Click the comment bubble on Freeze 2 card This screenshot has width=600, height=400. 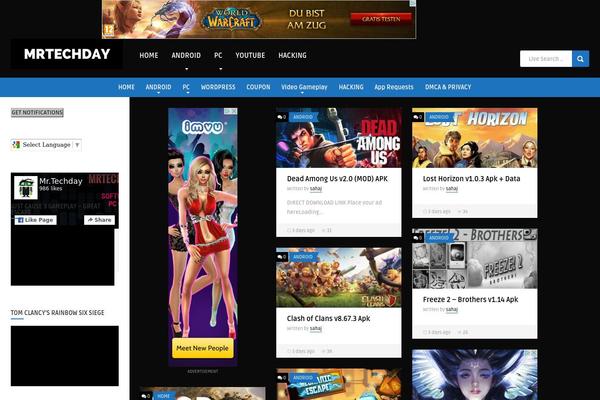(417, 238)
